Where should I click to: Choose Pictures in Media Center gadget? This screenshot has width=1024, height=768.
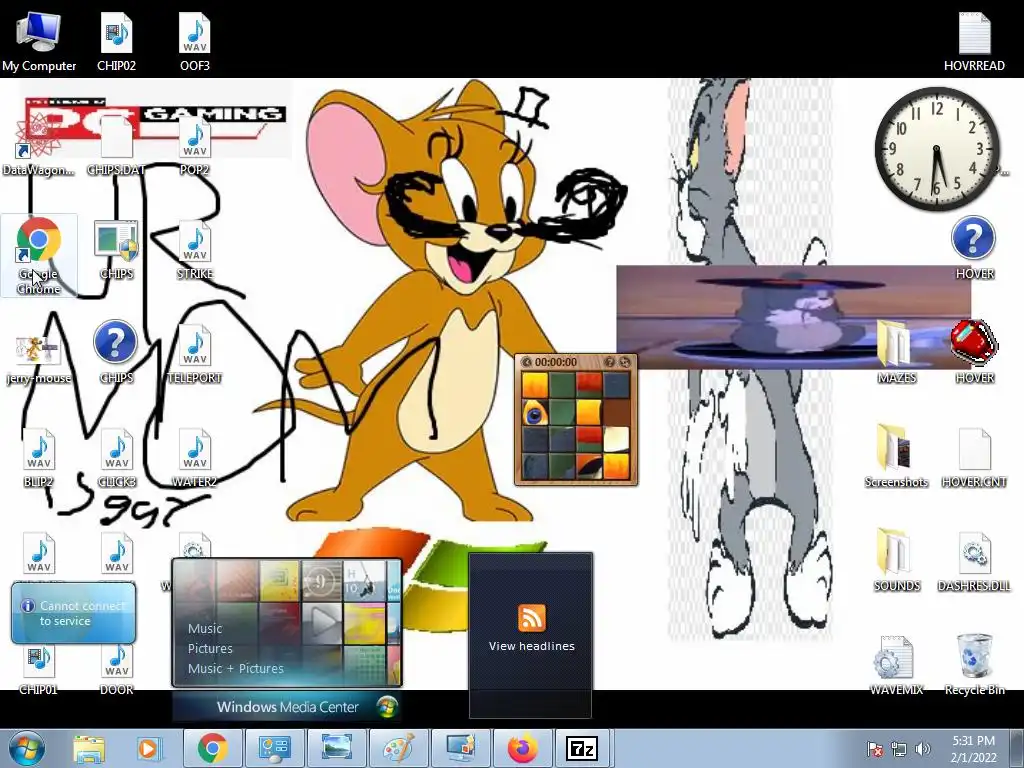(x=210, y=648)
